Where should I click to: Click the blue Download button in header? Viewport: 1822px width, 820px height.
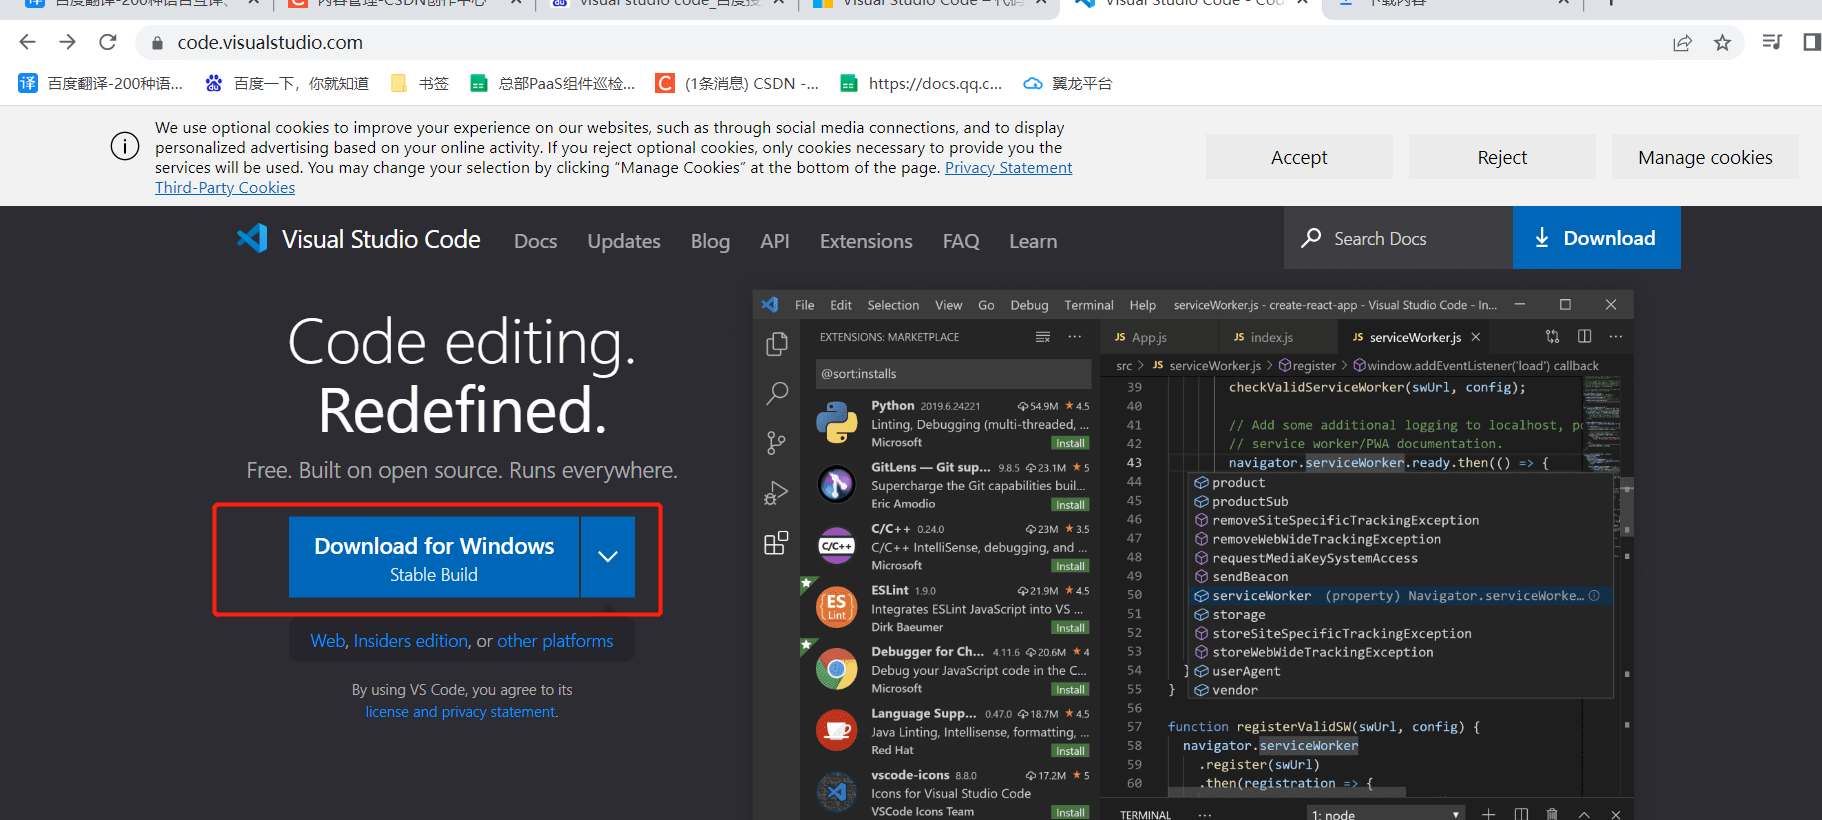(x=1597, y=238)
